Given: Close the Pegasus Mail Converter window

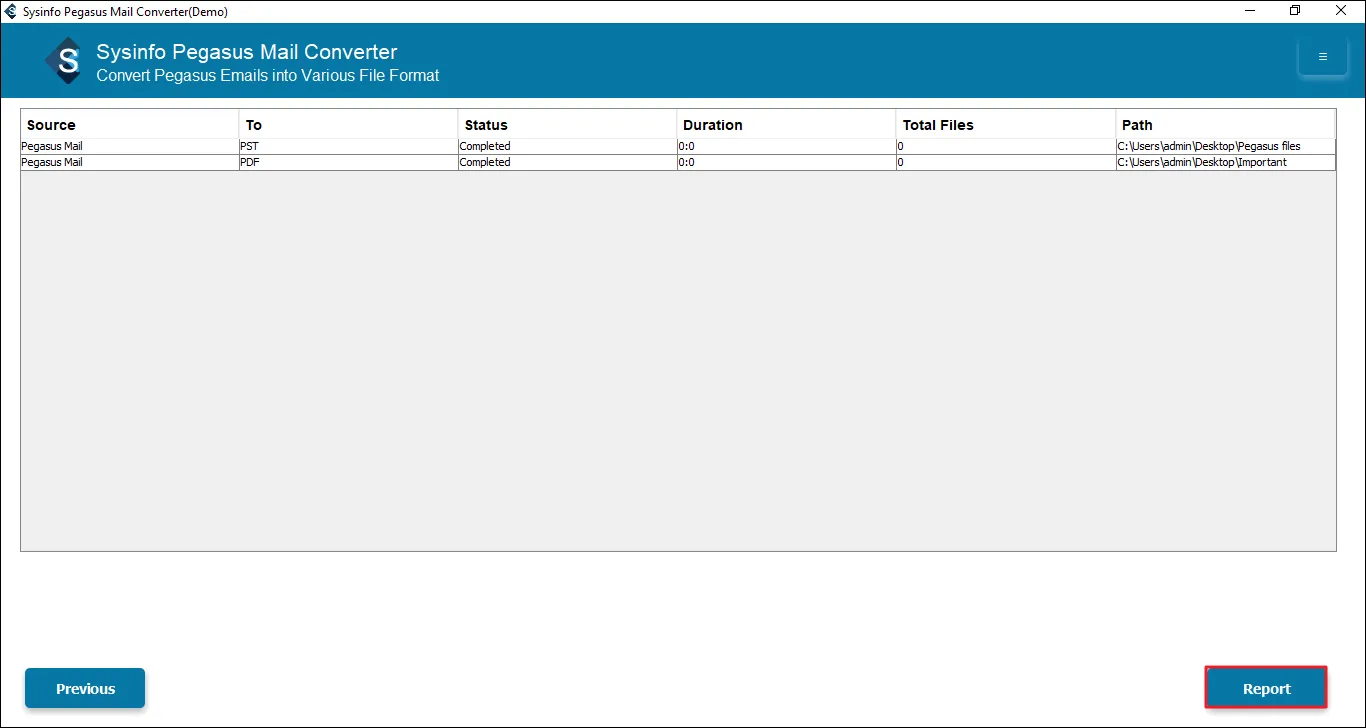Looking at the screenshot, I should 1341,11.
